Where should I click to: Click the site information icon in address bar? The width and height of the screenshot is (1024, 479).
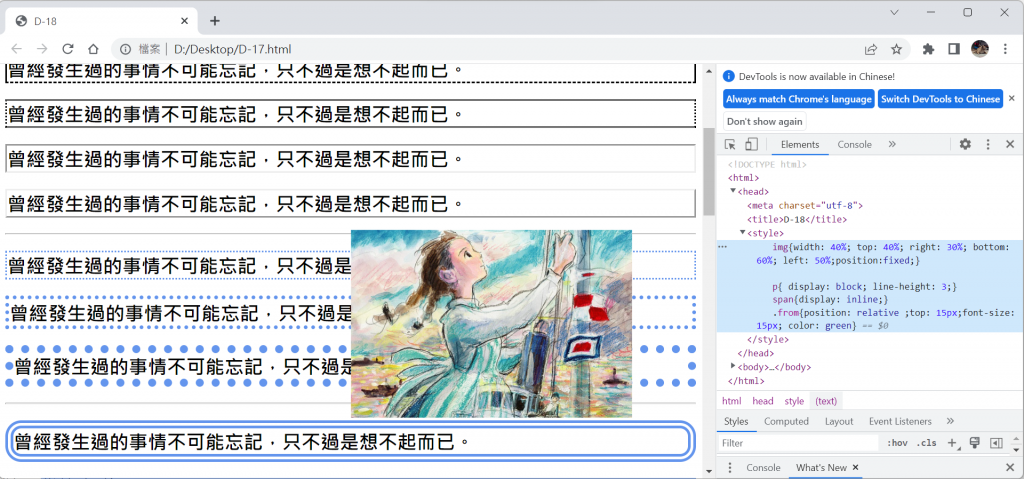point(125,49)
